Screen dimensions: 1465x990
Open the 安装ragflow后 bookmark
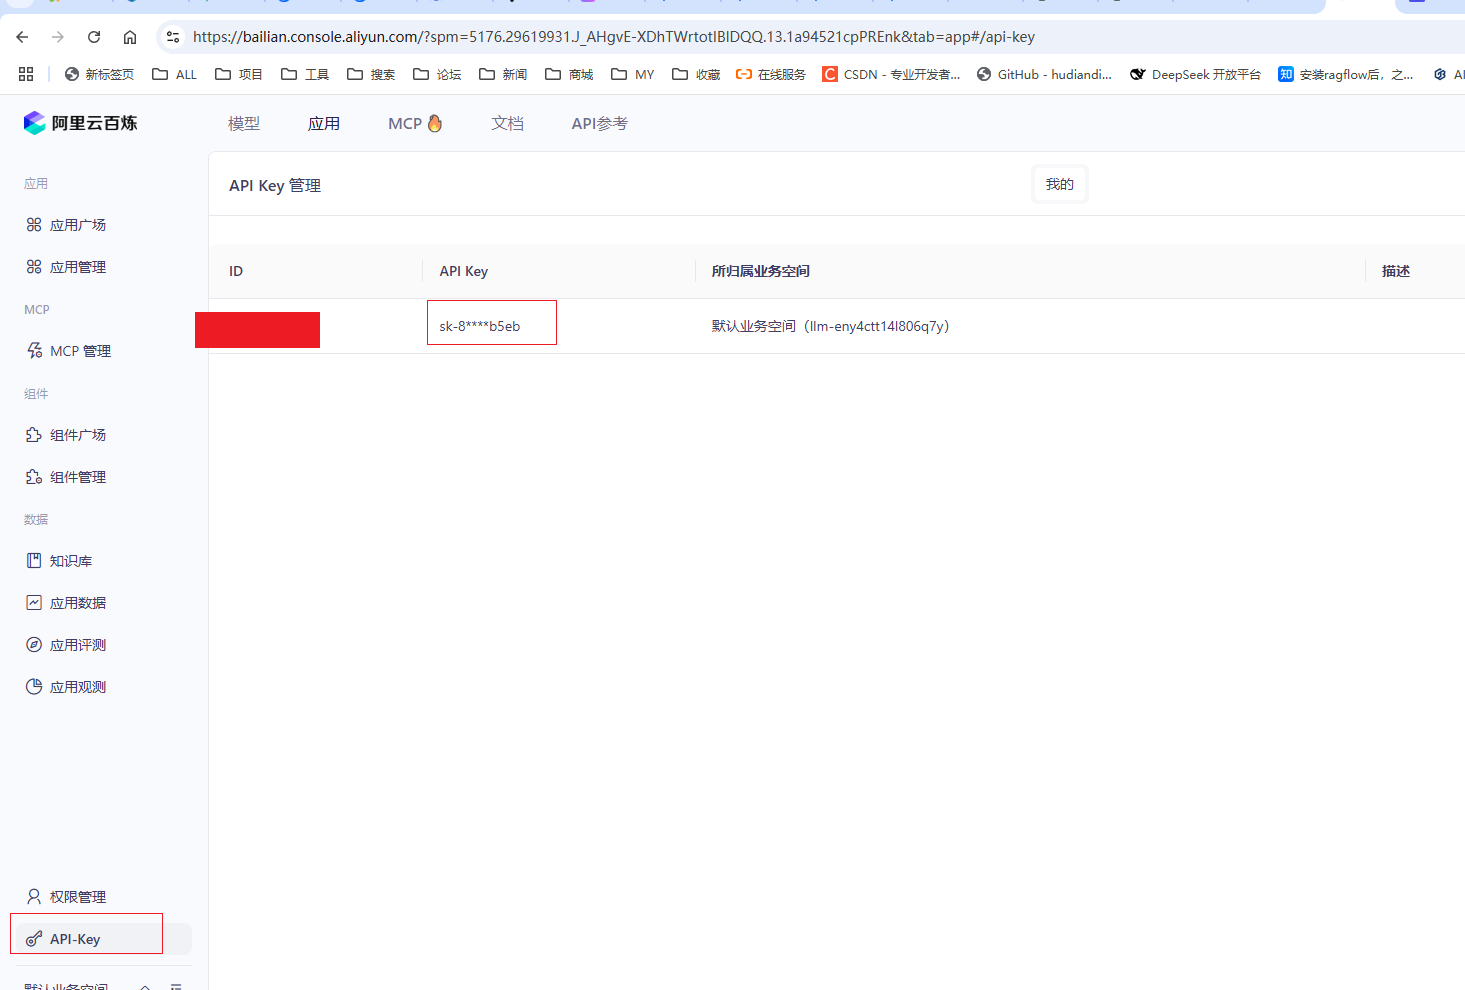coord(1346,74)
